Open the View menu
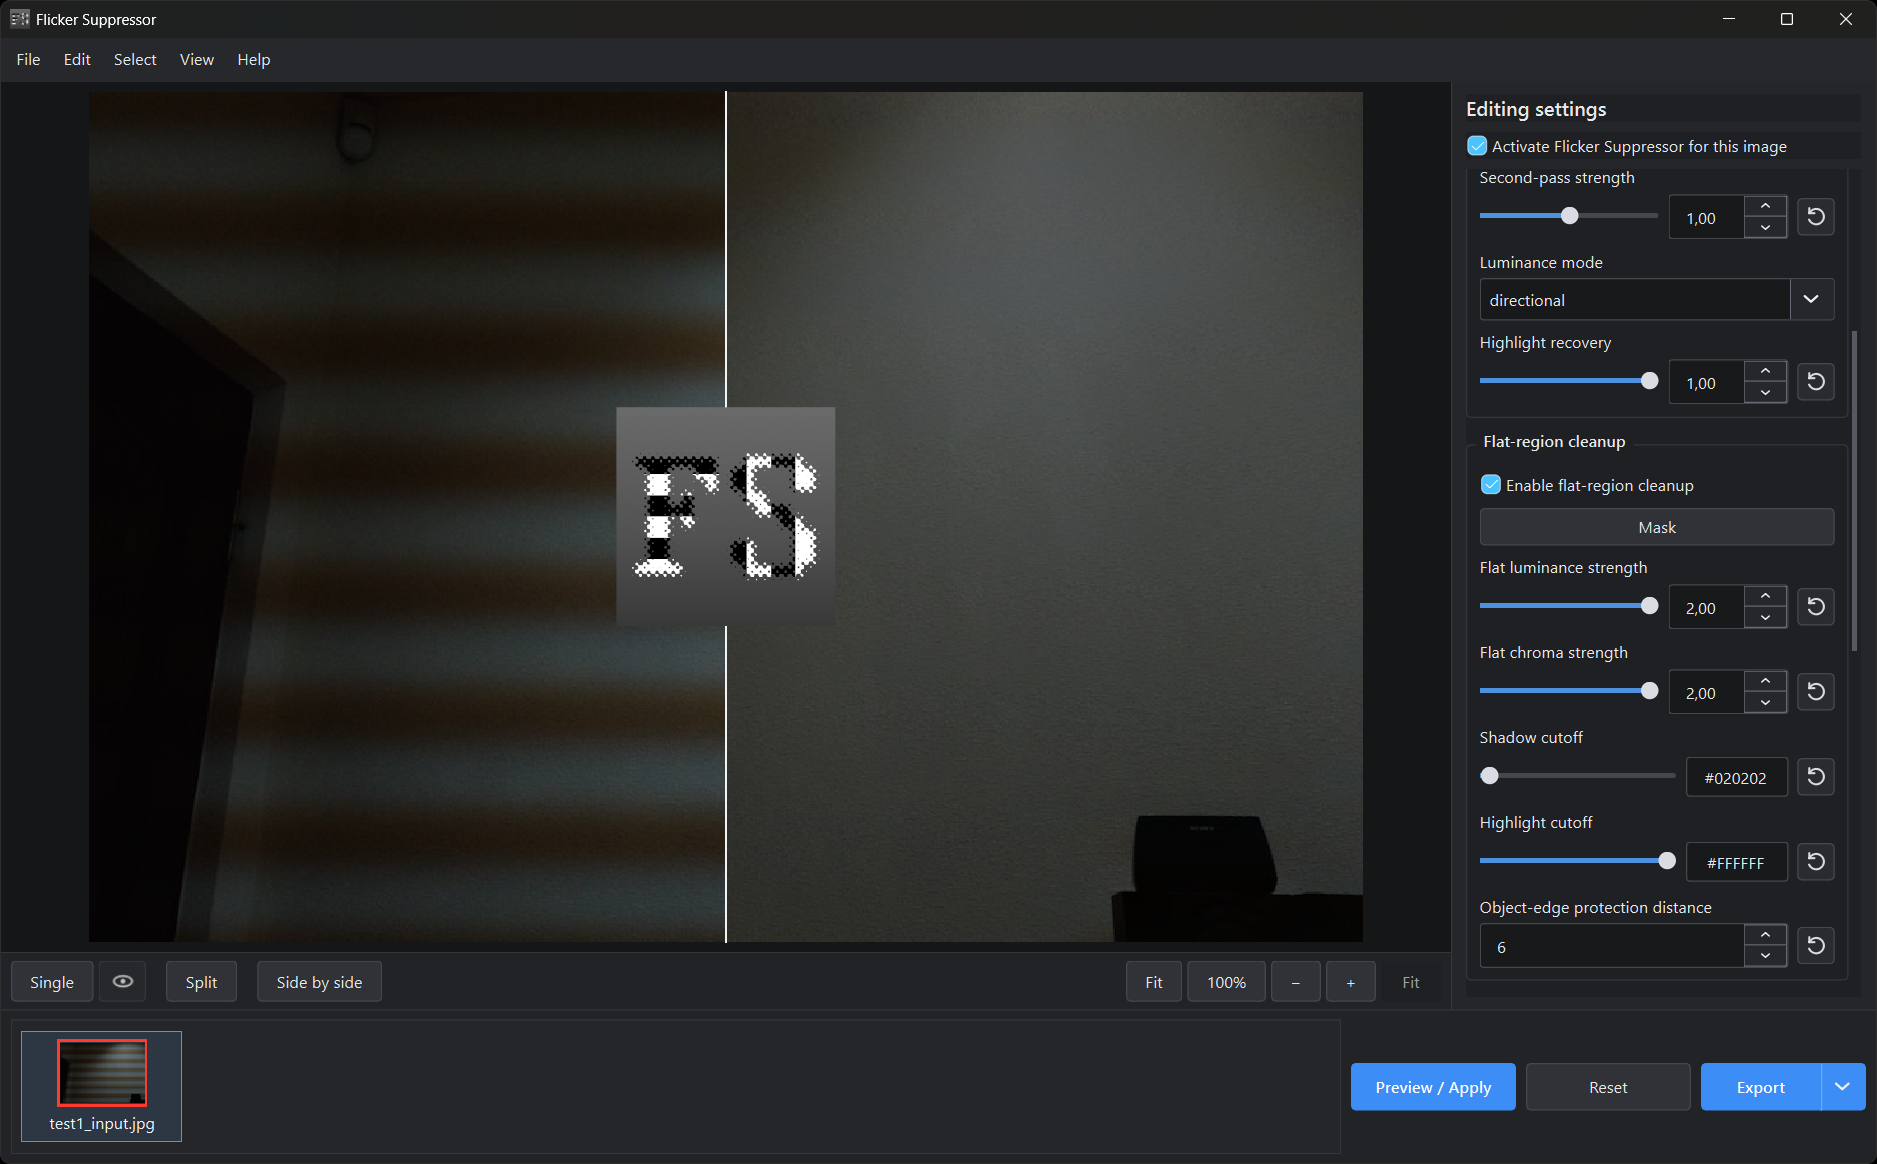The image size is (1877, 1164). tap(197, 60)
